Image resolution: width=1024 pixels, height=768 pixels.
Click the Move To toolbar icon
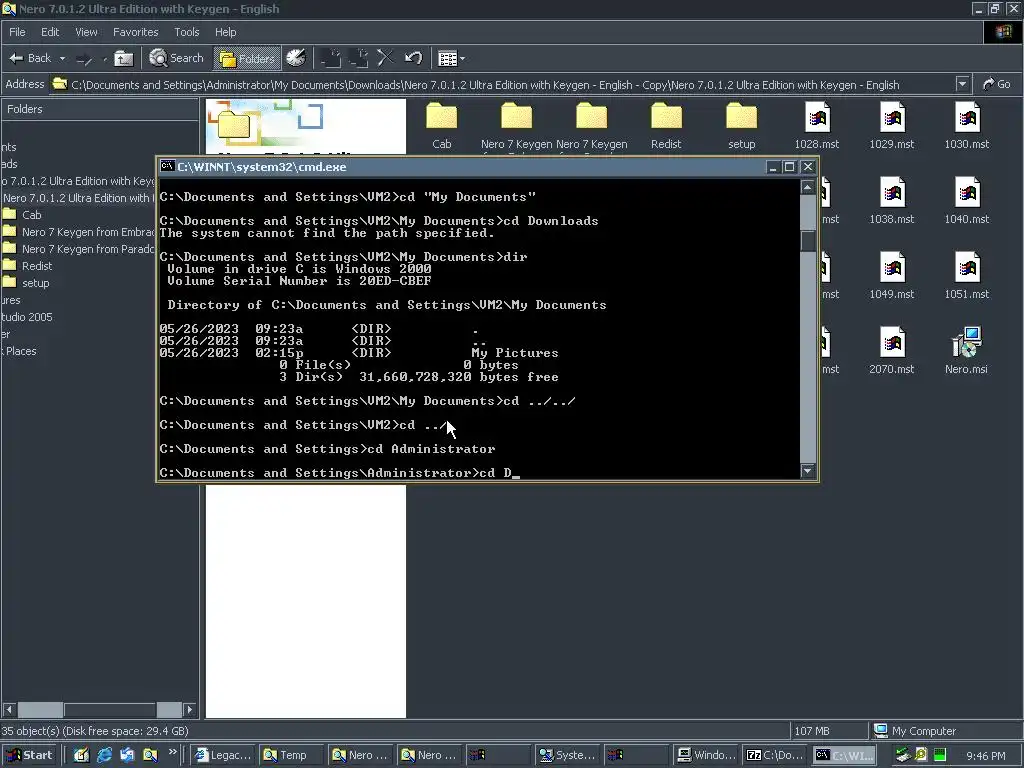click(330, 58)
